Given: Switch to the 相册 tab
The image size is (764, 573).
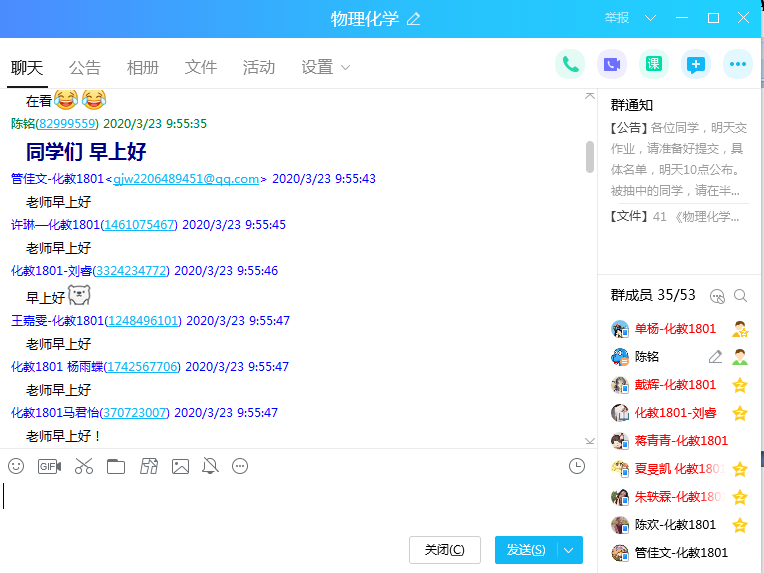Looking at the screenshot, I should (143, 67).
